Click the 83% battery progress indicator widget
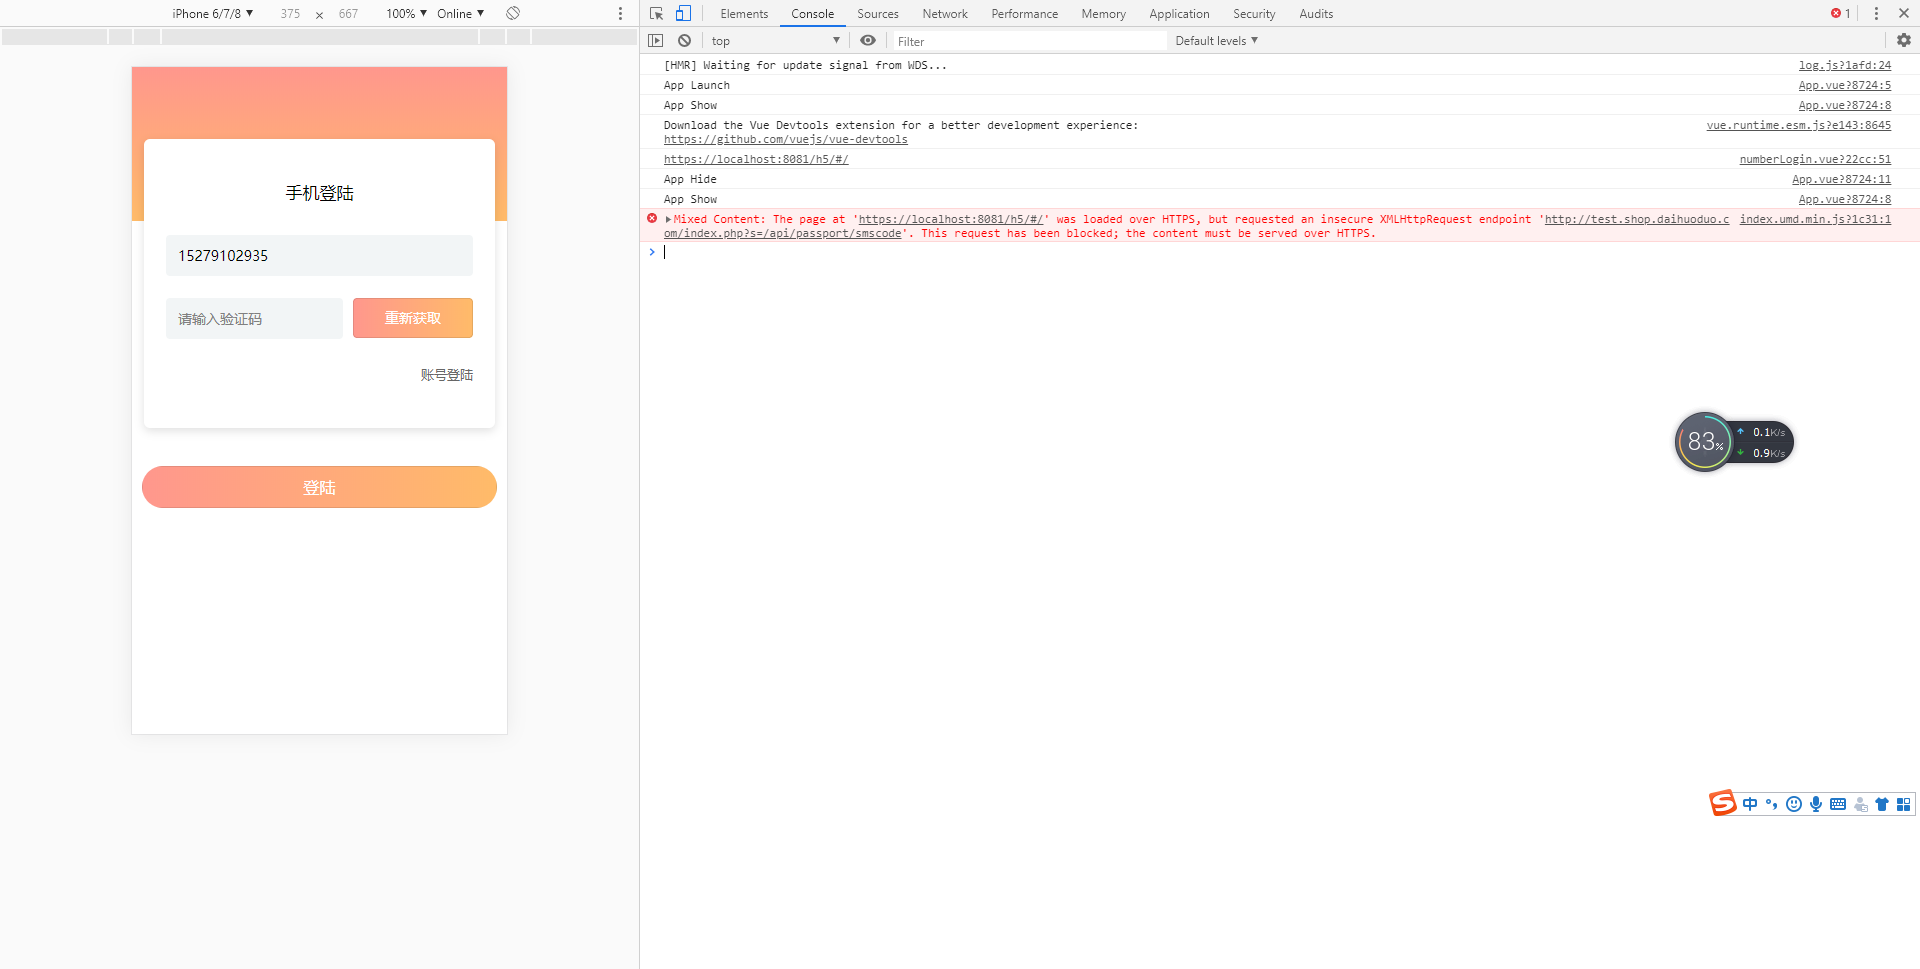 point(1706,441)
